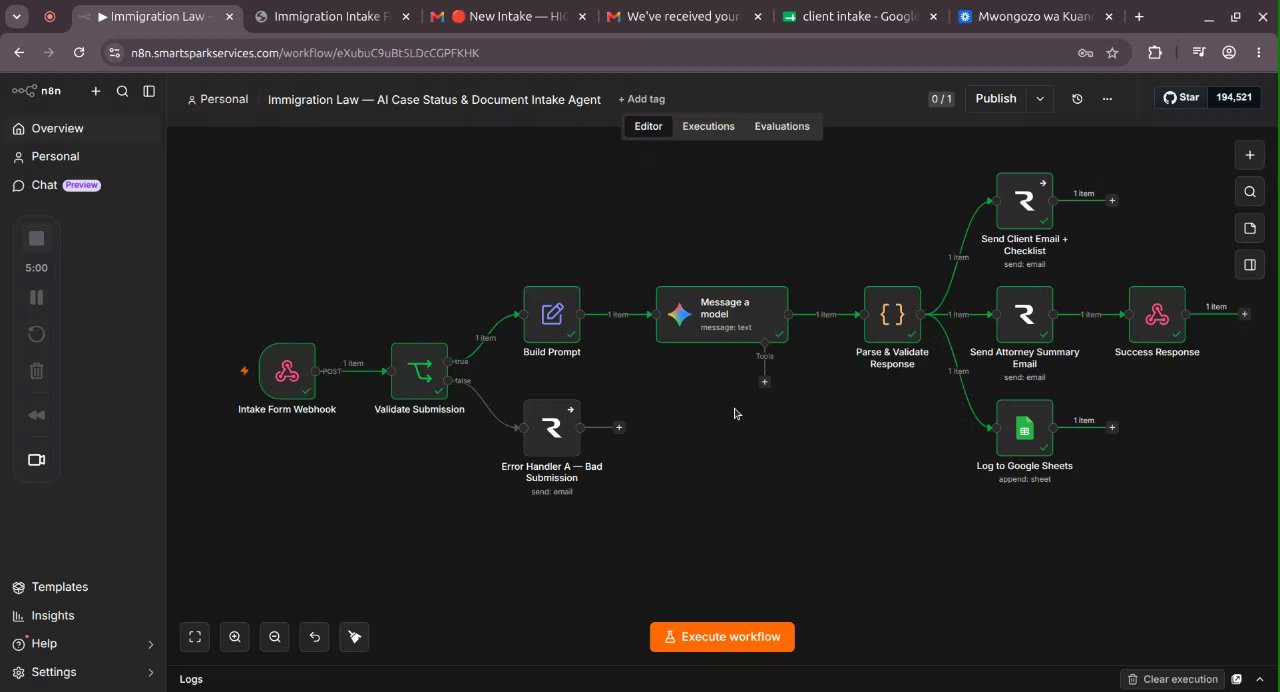Toggle the recorder camera
Viewport: 1280px width, 692px height.
36,460
